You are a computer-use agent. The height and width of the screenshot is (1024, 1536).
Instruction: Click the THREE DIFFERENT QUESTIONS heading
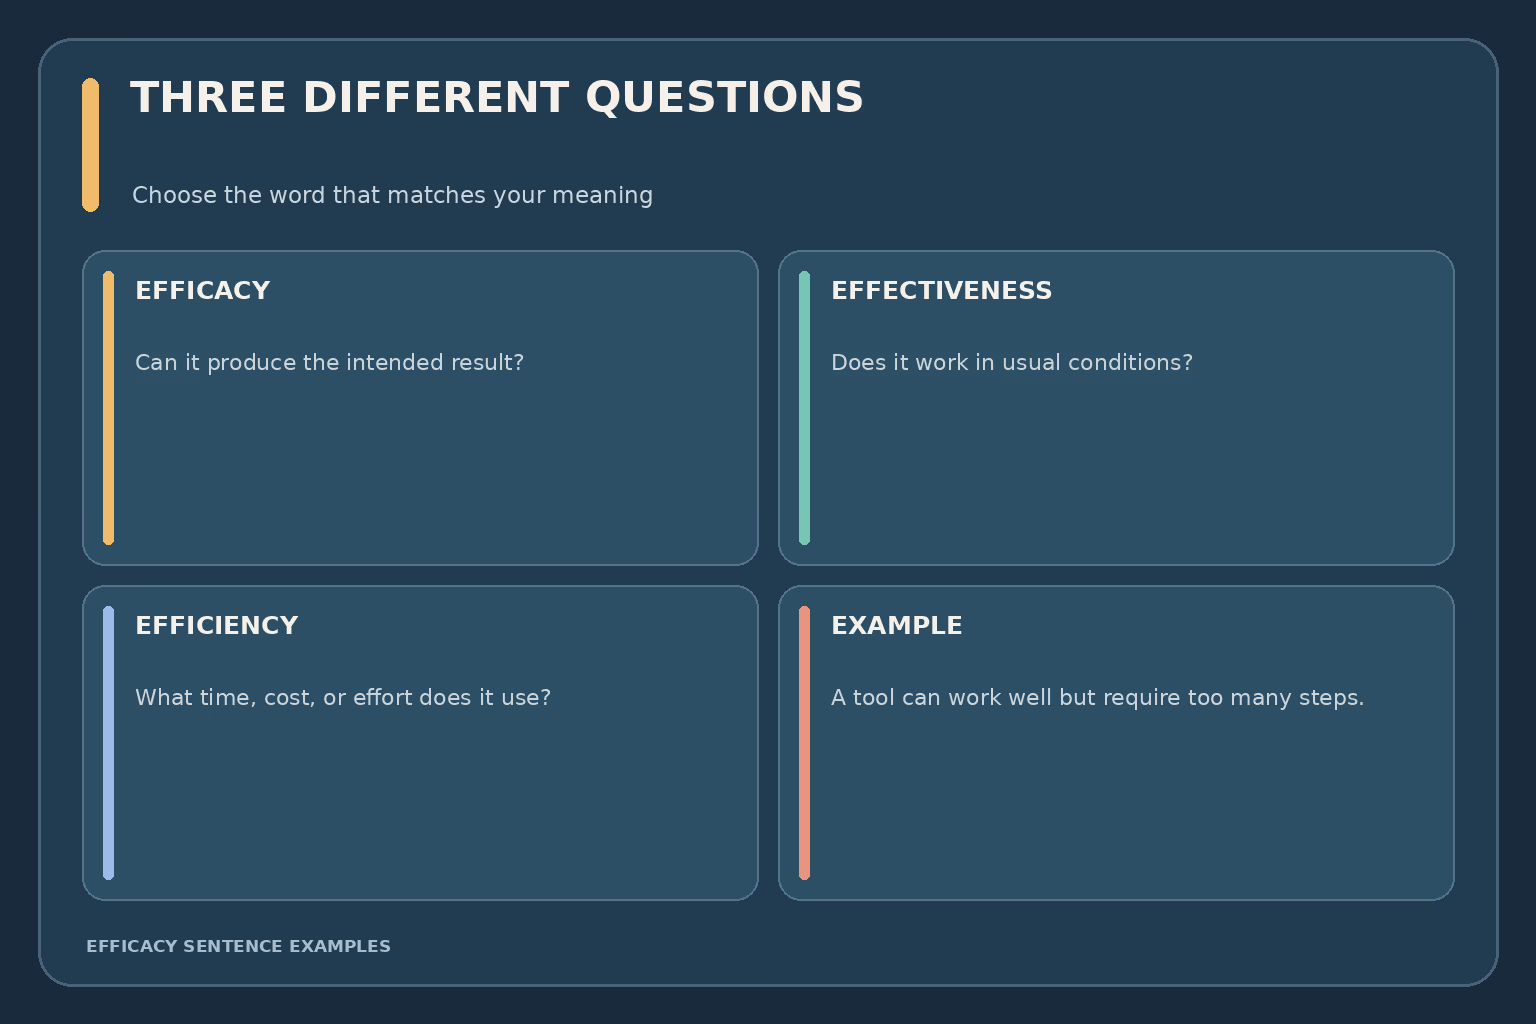point(497,98)
